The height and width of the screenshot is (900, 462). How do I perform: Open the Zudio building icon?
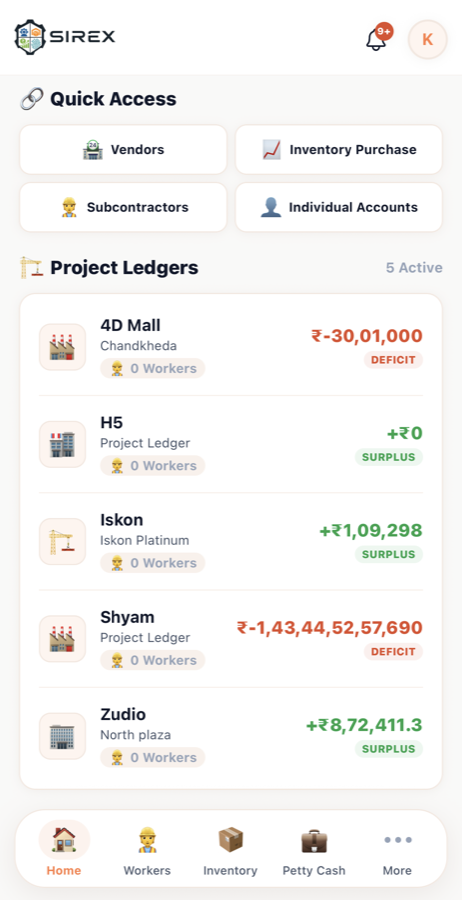[63, 736]
